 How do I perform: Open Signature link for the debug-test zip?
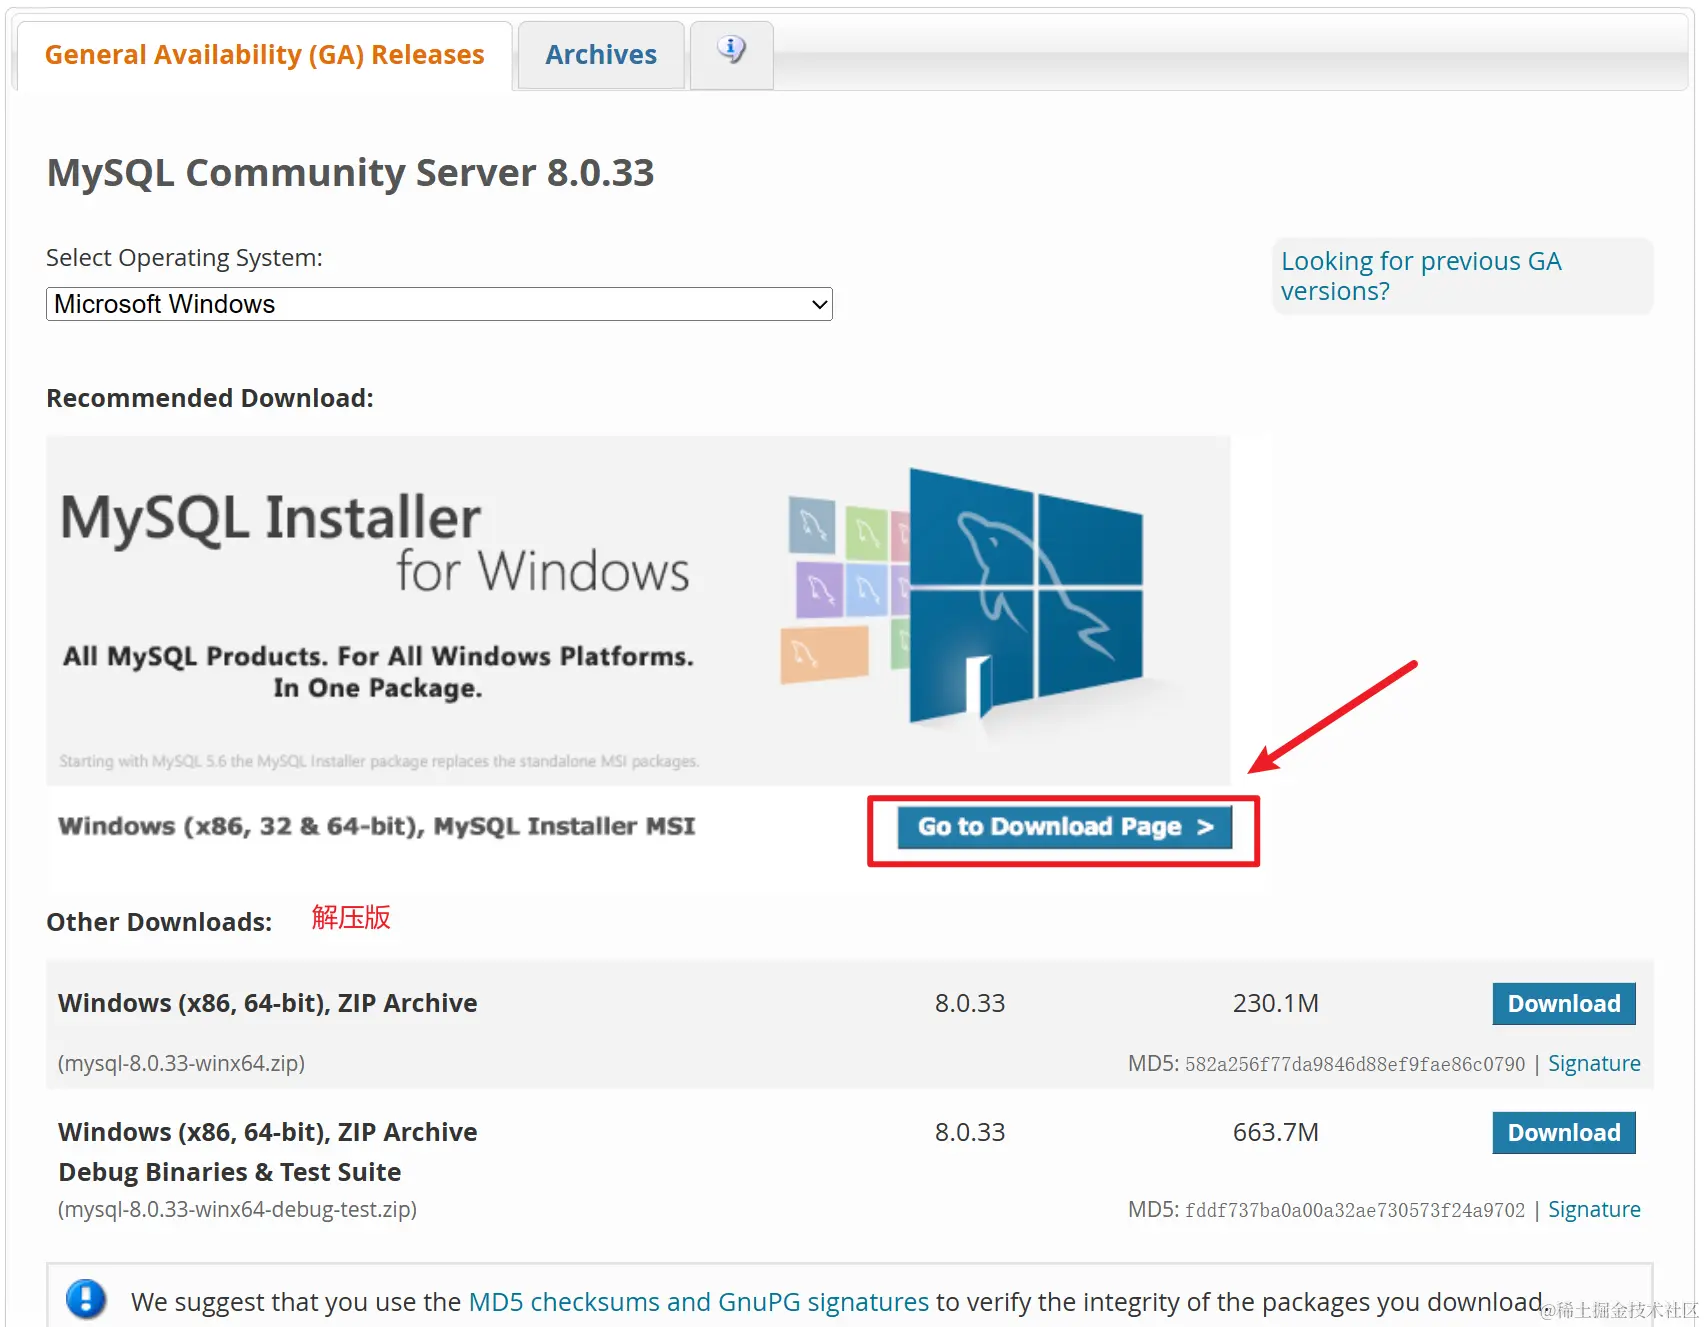click(x=1594, y=1210)
